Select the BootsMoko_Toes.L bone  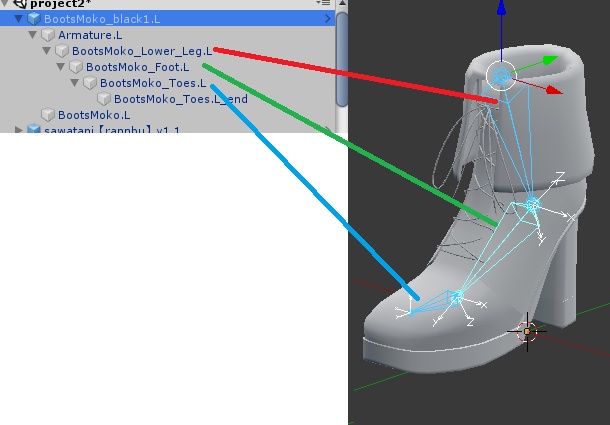click(153, 83)
